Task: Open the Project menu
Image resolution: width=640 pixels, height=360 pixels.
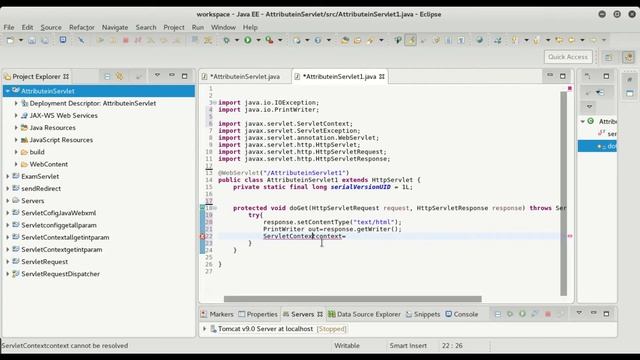Action: (x=174, y=27)
